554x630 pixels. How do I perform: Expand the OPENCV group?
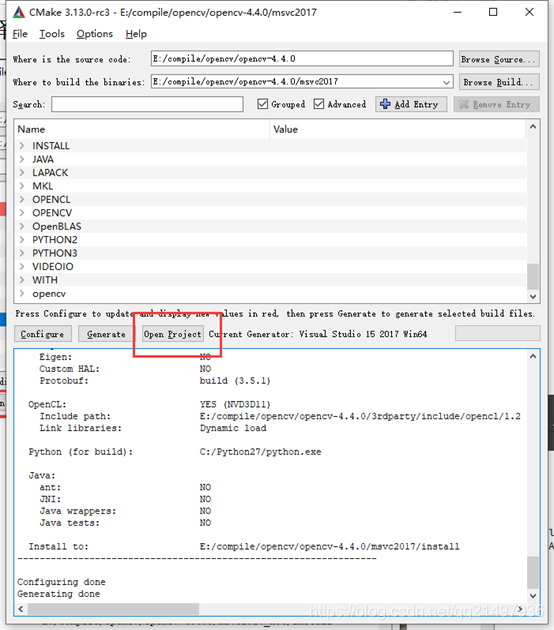click(22, 213)
